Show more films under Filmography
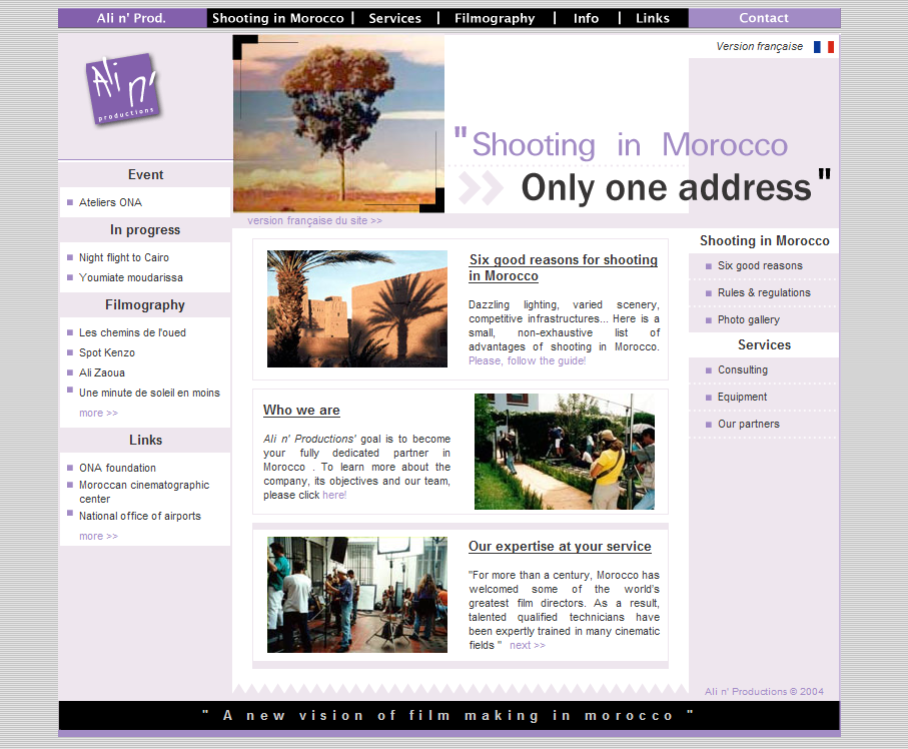The height and width of the screenshot is (749, 908). tap(98, 413)
